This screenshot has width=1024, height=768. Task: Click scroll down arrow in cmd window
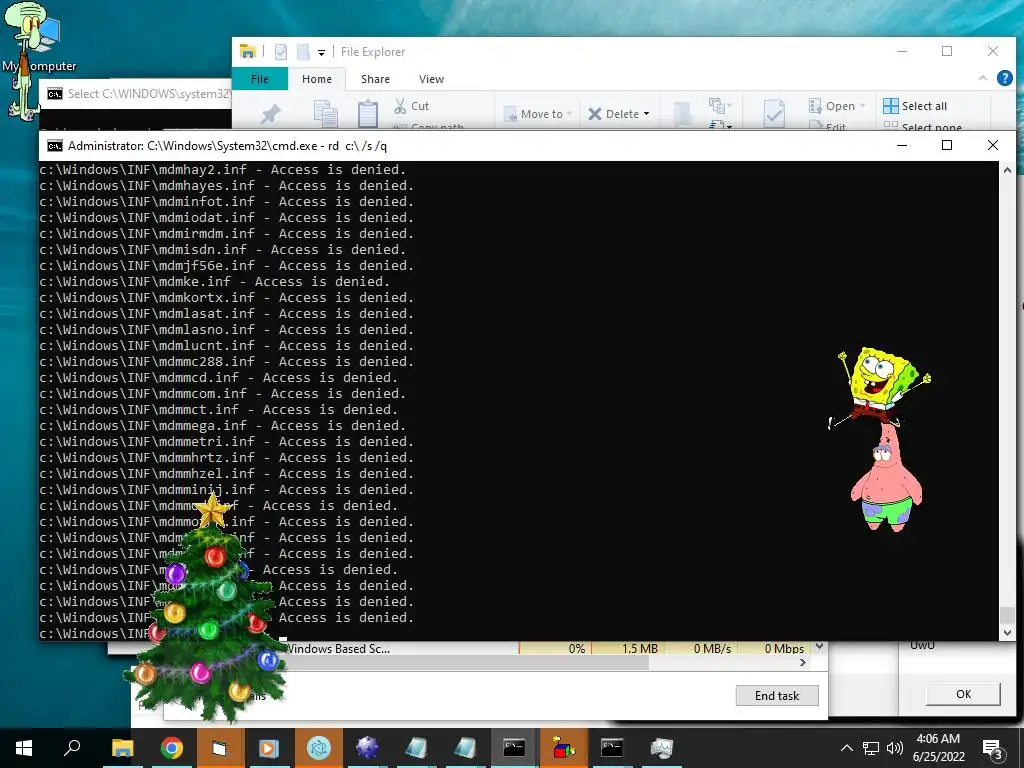[1007, 632]
